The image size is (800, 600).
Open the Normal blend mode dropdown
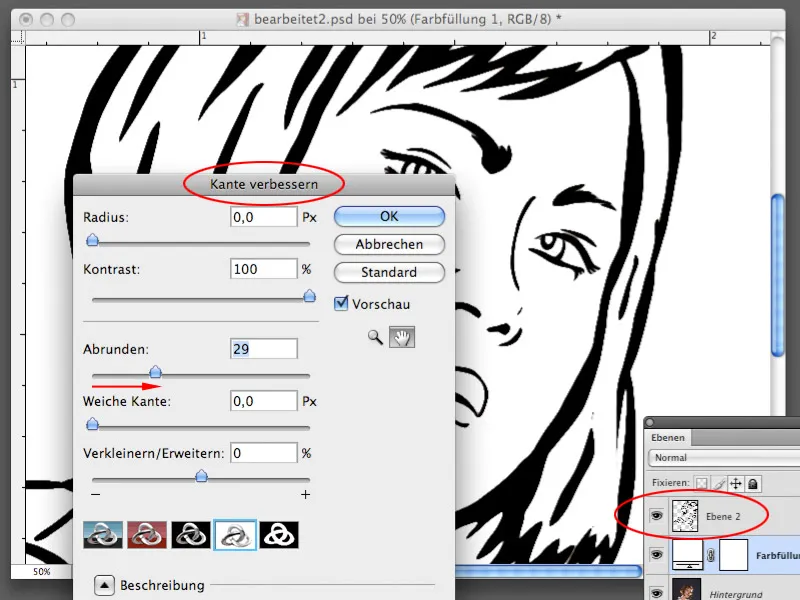(724, 458)
